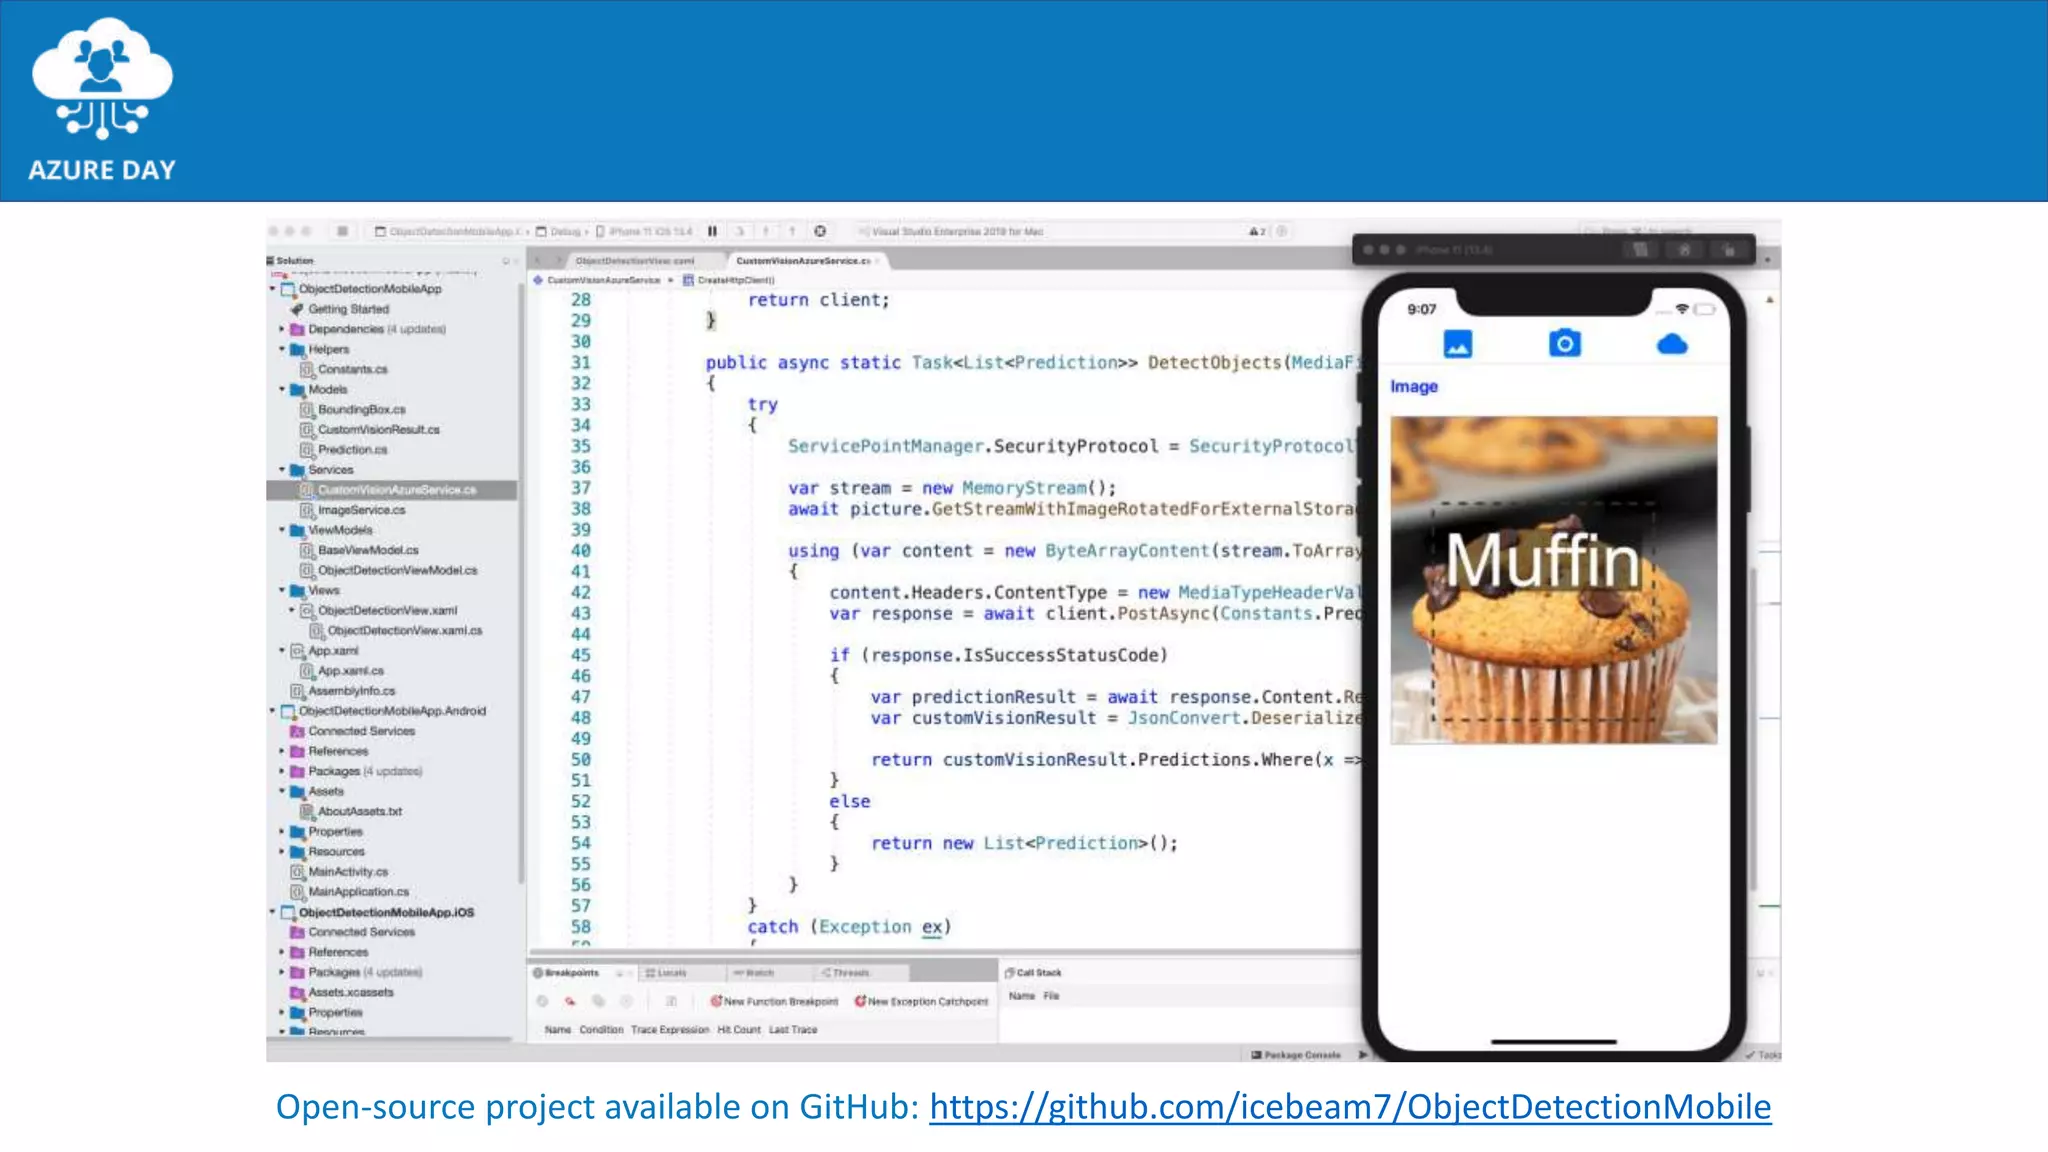Open Connected Services under Android project

361,731
